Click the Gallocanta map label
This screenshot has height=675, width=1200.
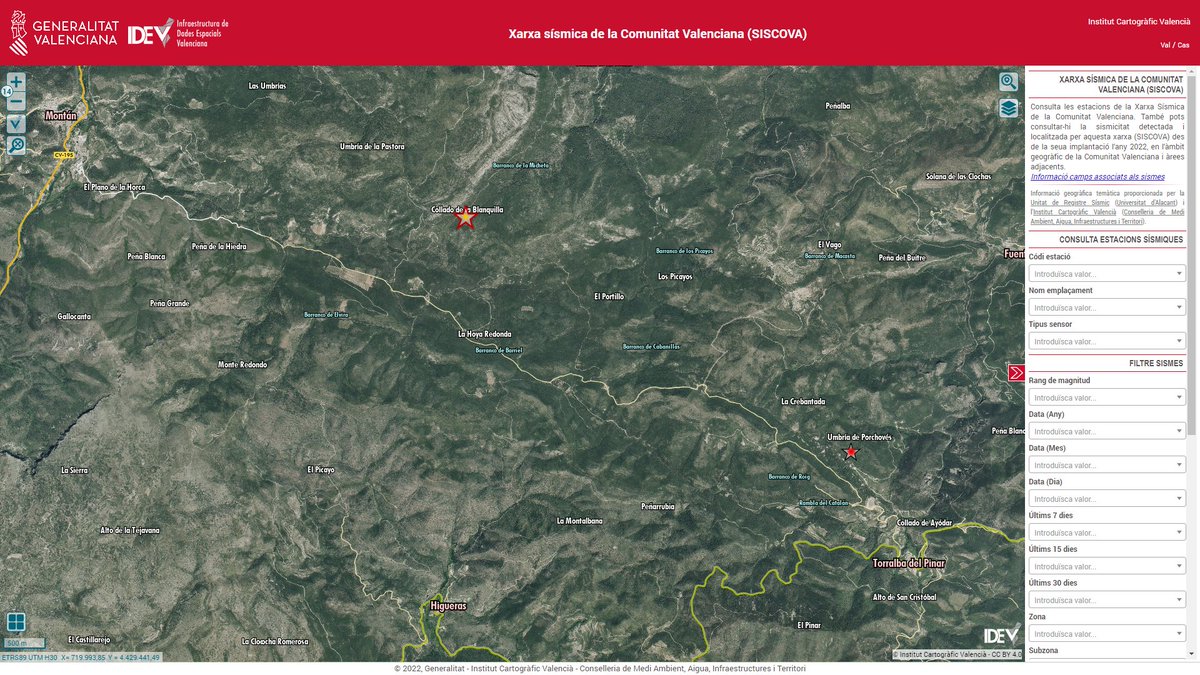click(74, 316)
